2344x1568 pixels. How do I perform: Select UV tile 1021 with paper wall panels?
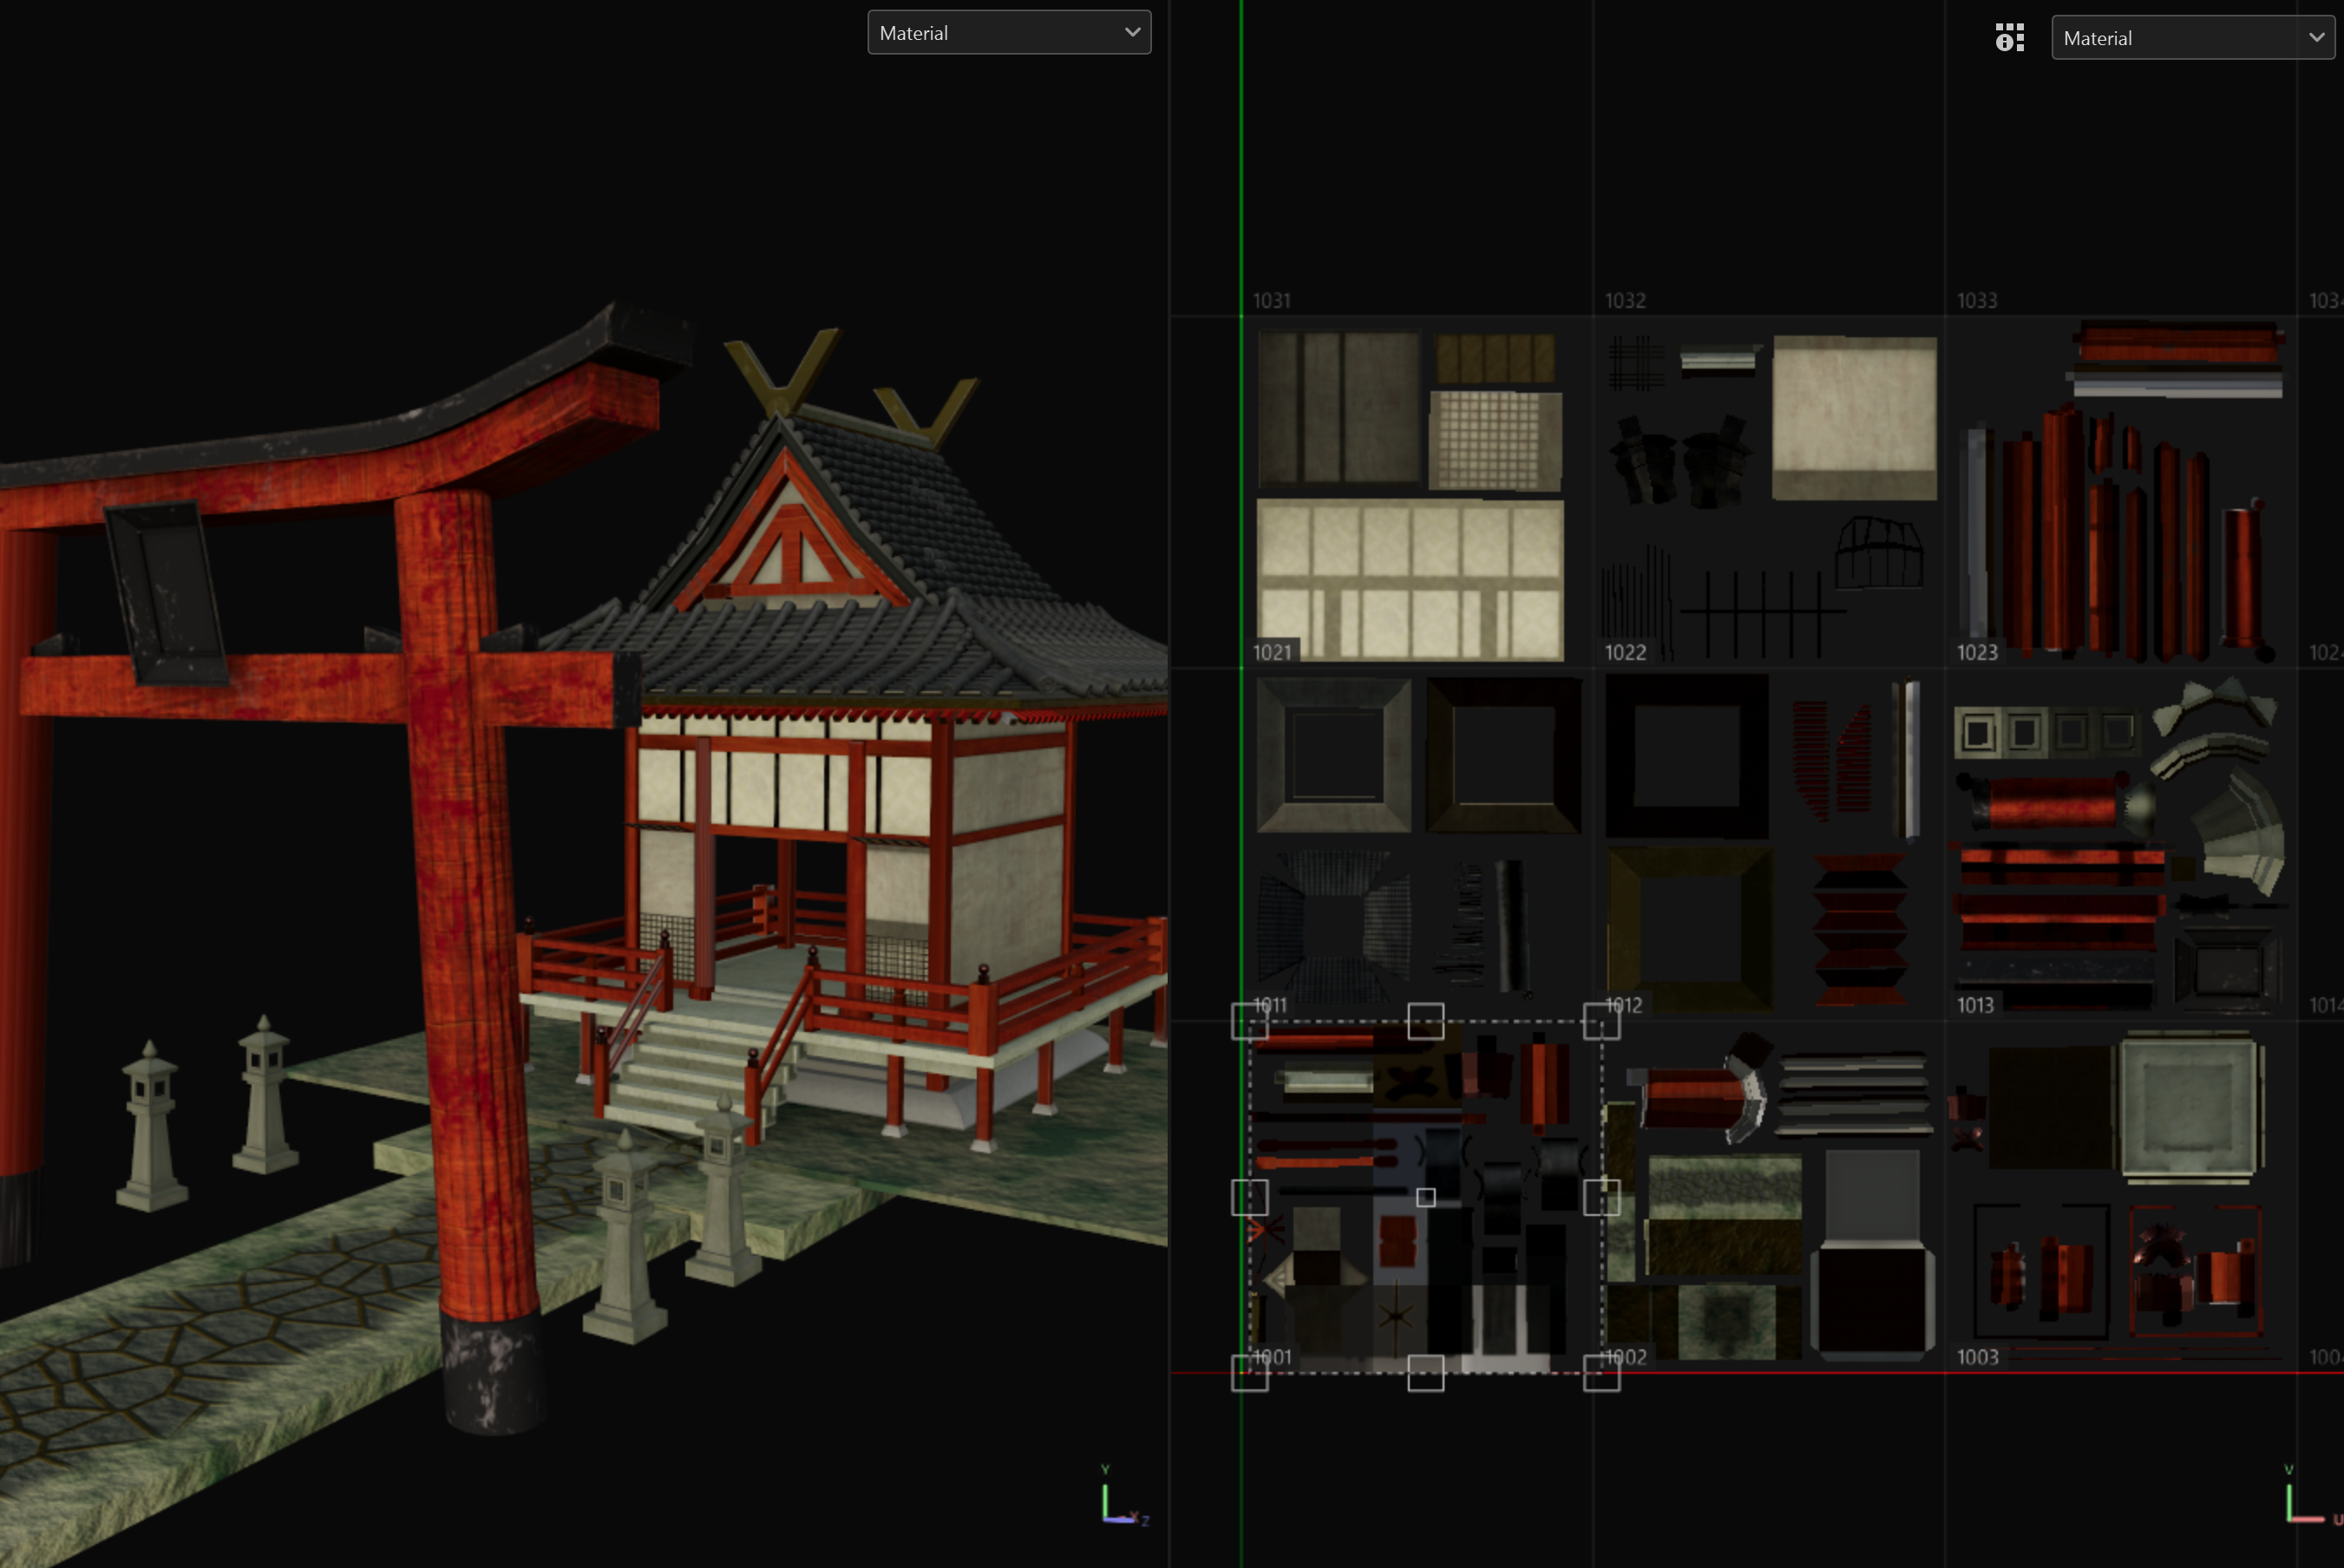pyautogui.click(x=1418, y=493)
